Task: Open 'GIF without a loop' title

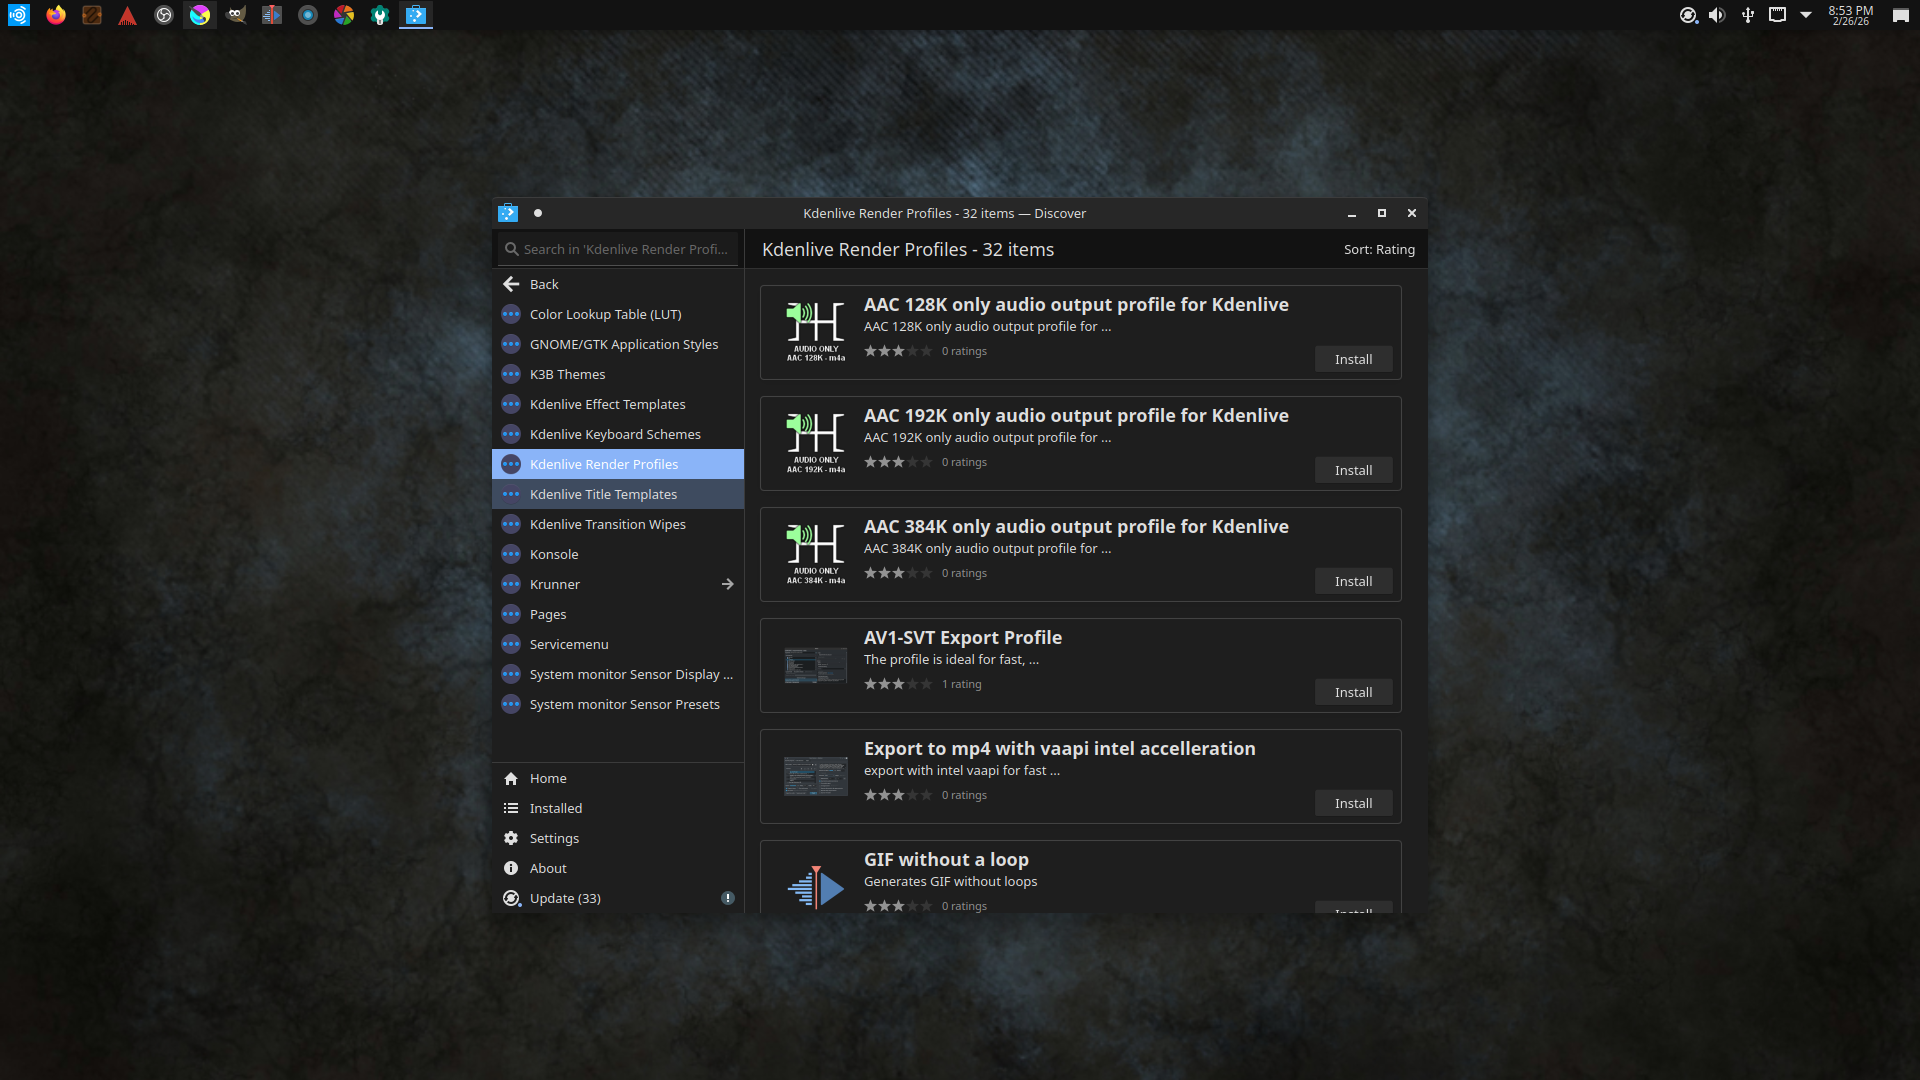Action: (946, 859)
